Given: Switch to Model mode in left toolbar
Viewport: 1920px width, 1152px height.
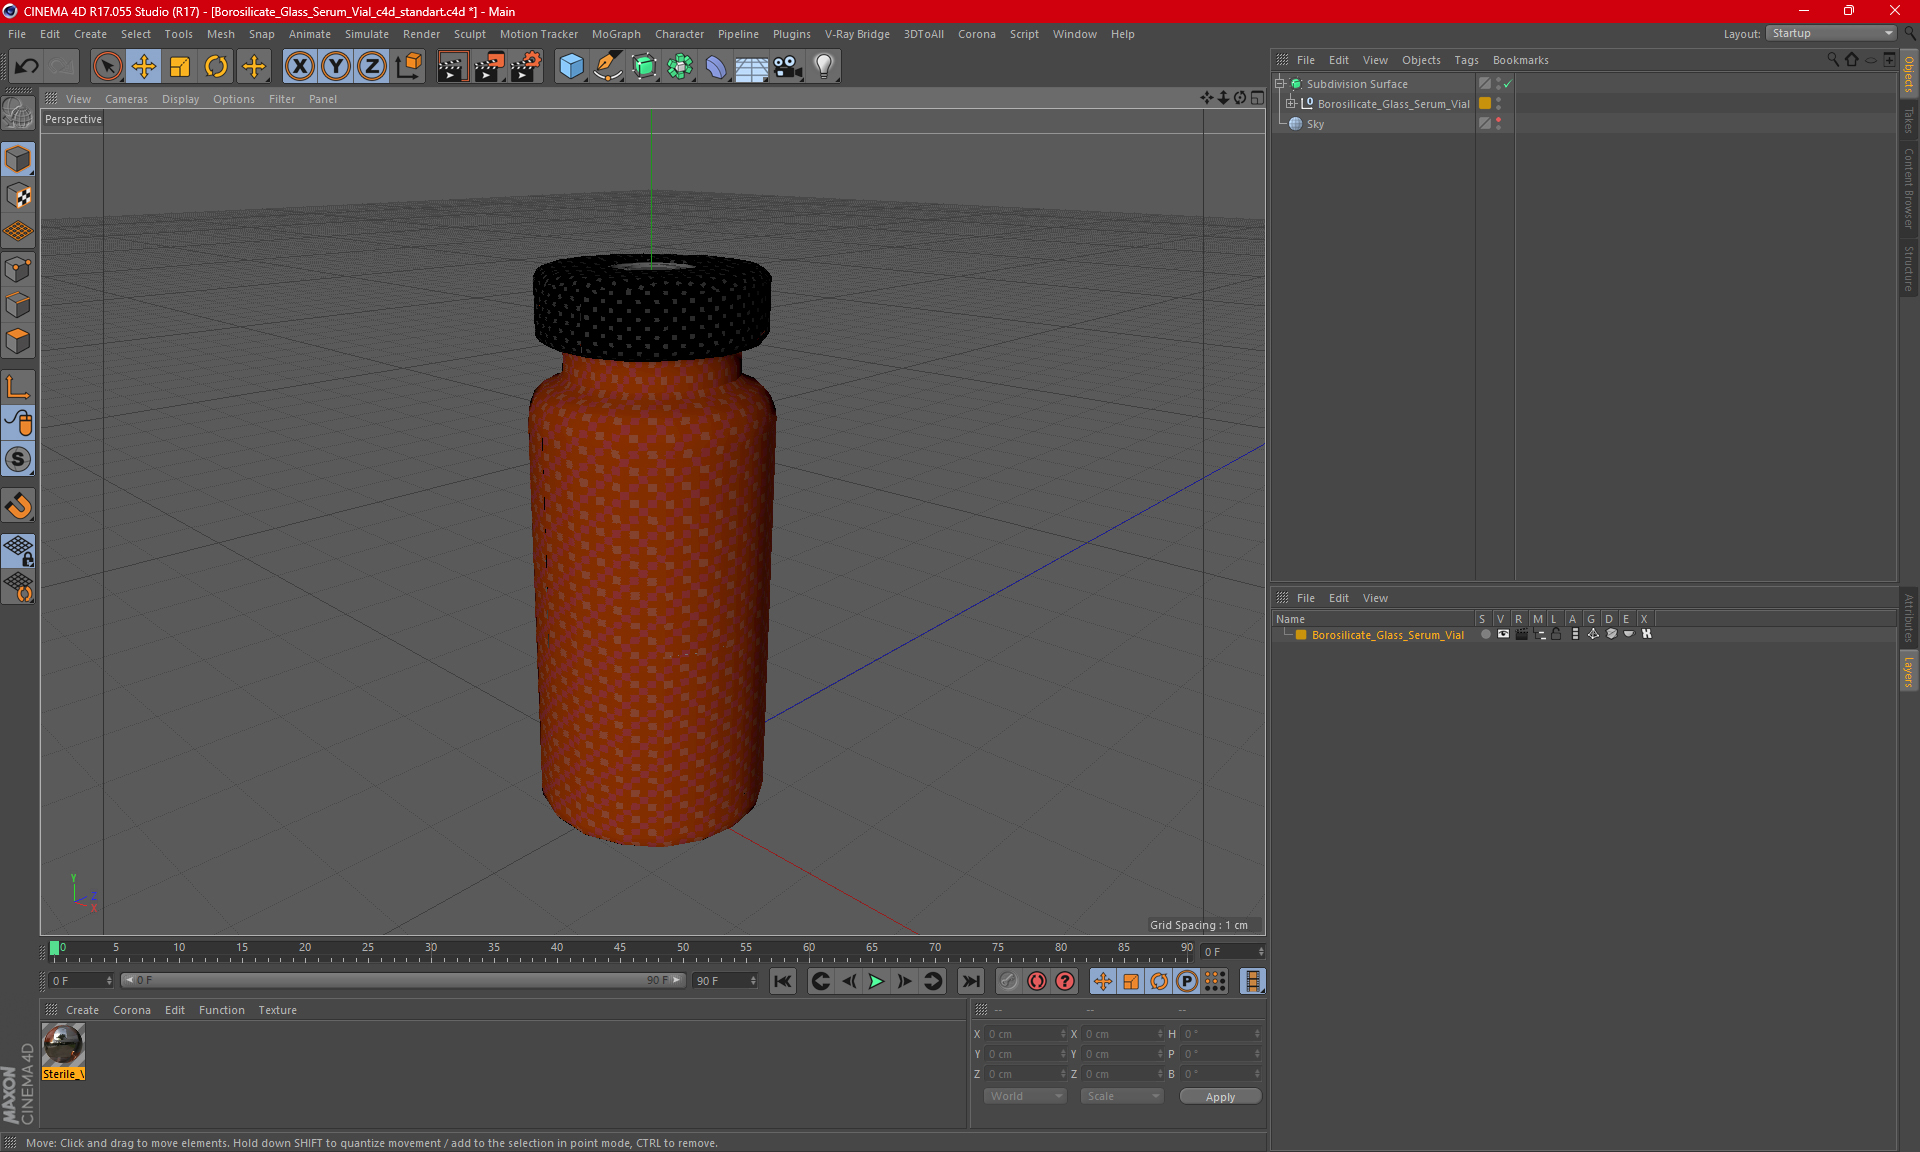Looking at the screenshot, I should [18, 159].
